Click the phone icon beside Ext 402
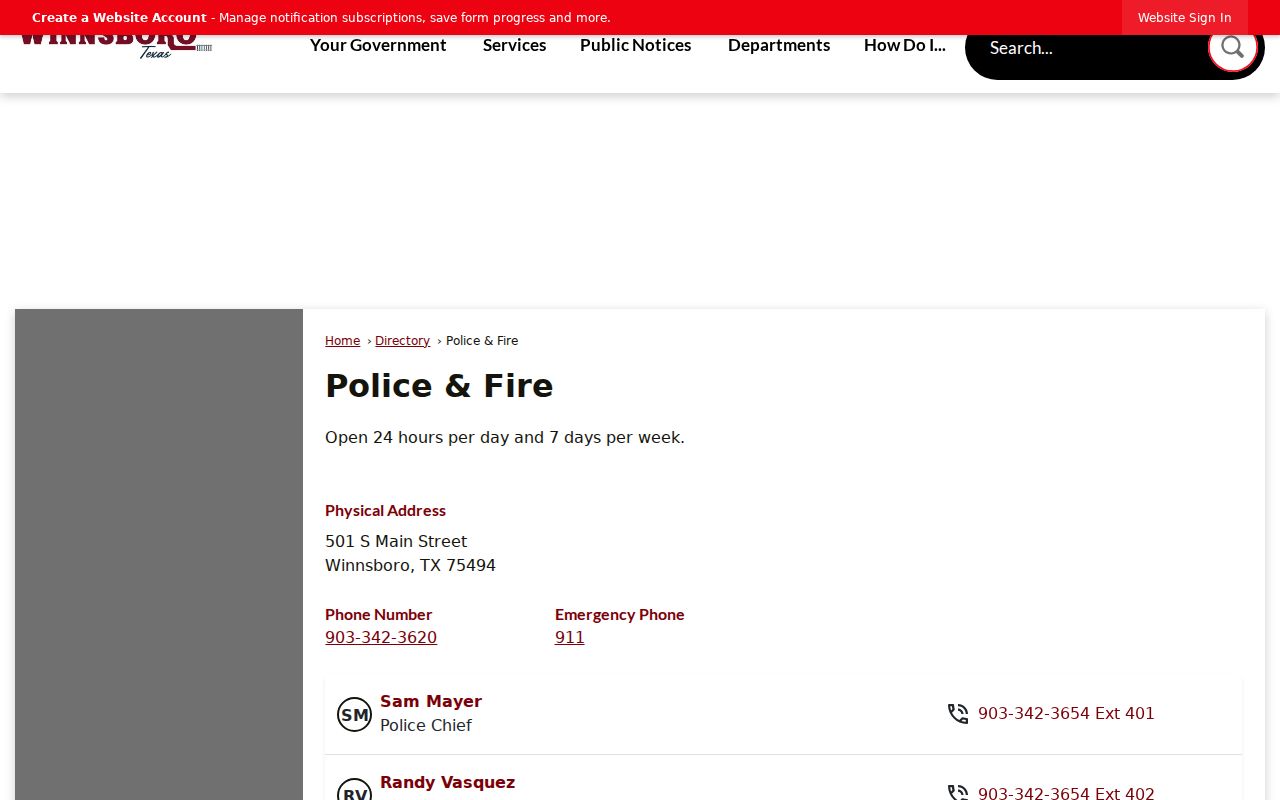Image resolution: width=1280 pixels, height=800 pixels. click(958, 793)
